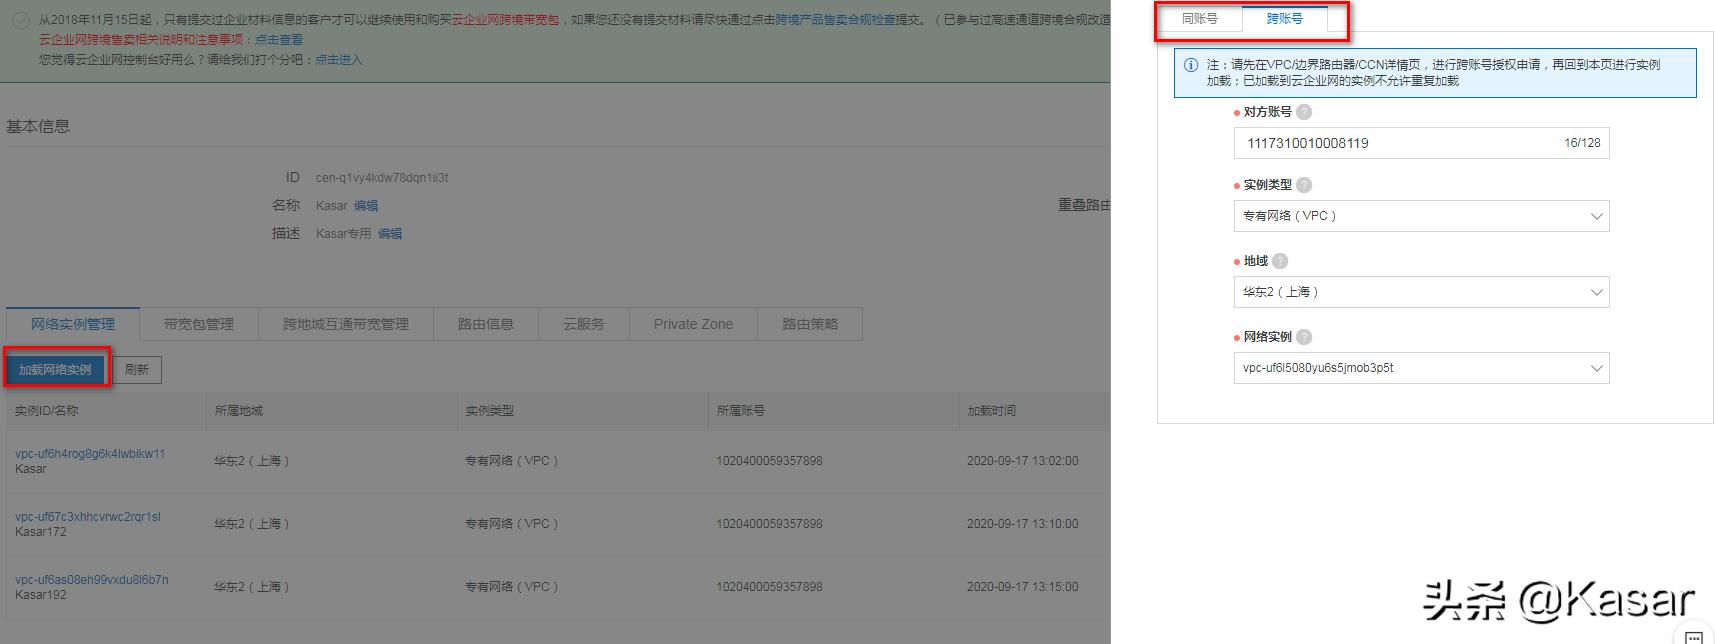1715x644 pixels.
Task: Open 点击进入 link in the banner
Action: [339, 60]
